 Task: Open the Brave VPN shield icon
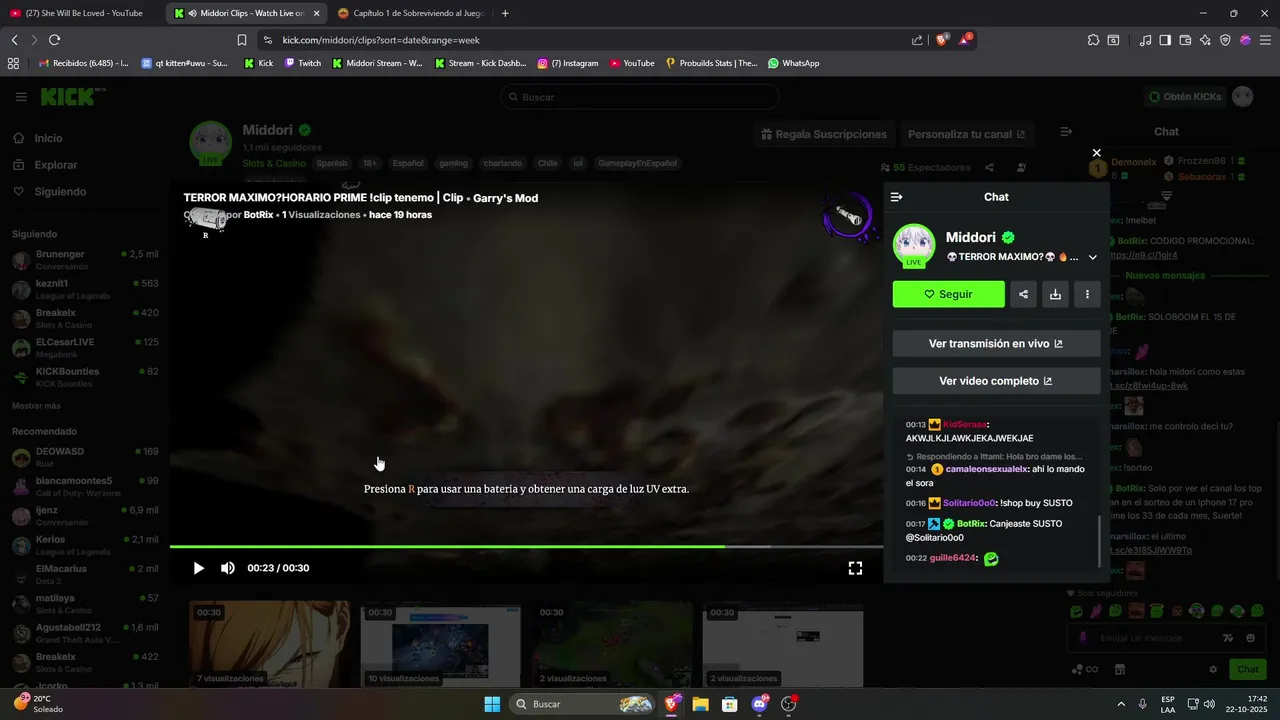pyautogui.click(x=1225, y=40)
